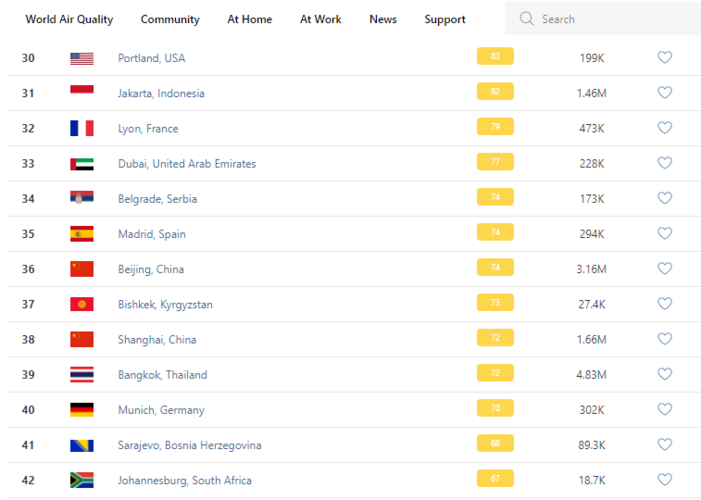This screenshot has height=500, width=701.
Task: Click the yellow AQI badge 83 for Portland
Action: 495,57
